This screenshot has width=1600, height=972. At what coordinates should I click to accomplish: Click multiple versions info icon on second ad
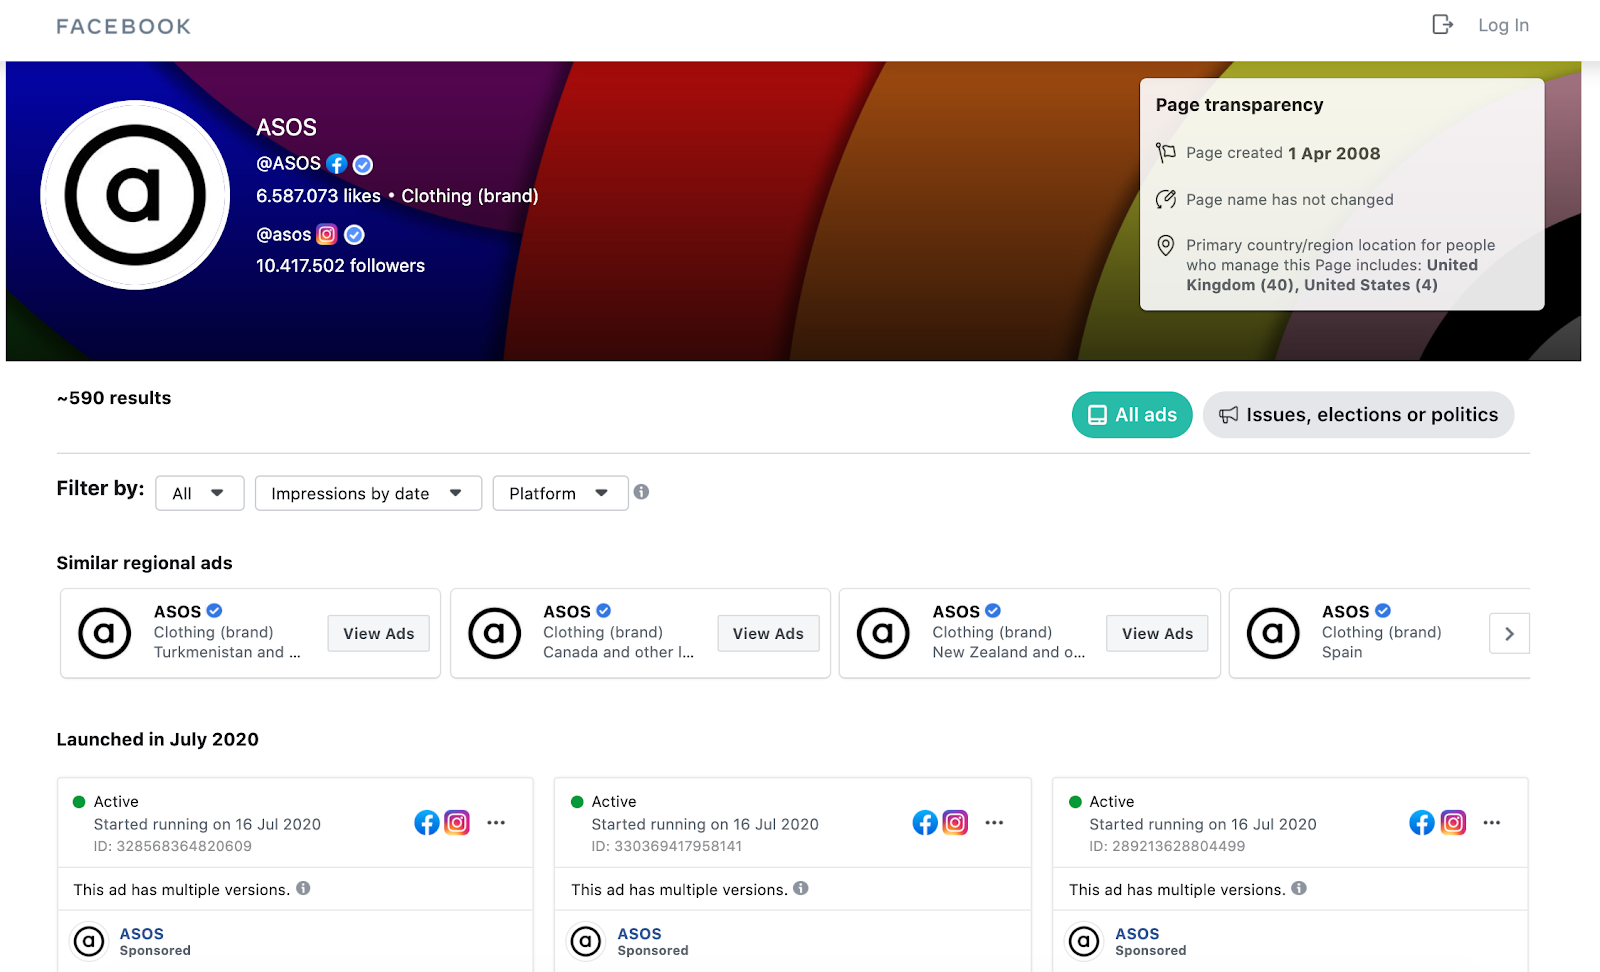click(x=801, y=888)
